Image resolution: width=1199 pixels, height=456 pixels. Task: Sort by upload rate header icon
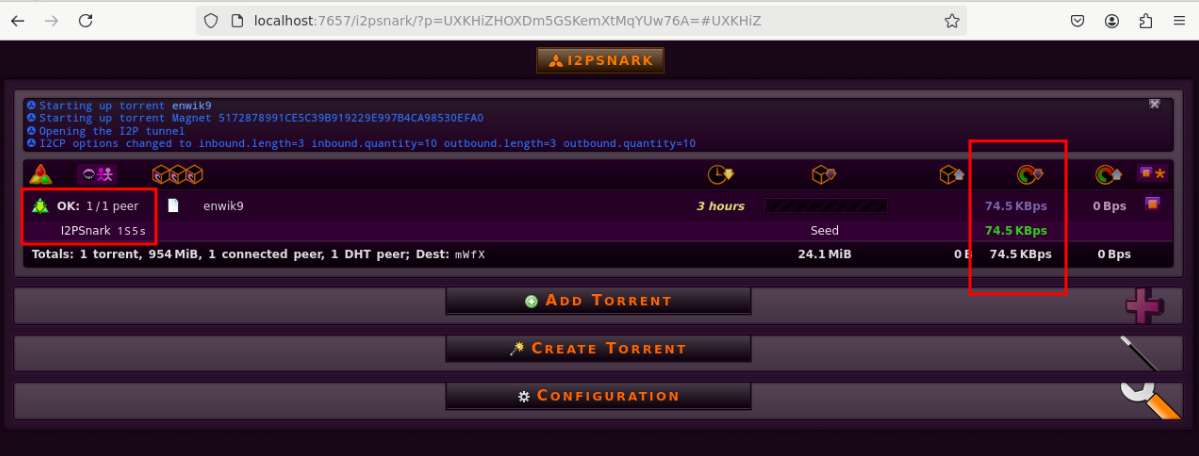click(1108, 174)
